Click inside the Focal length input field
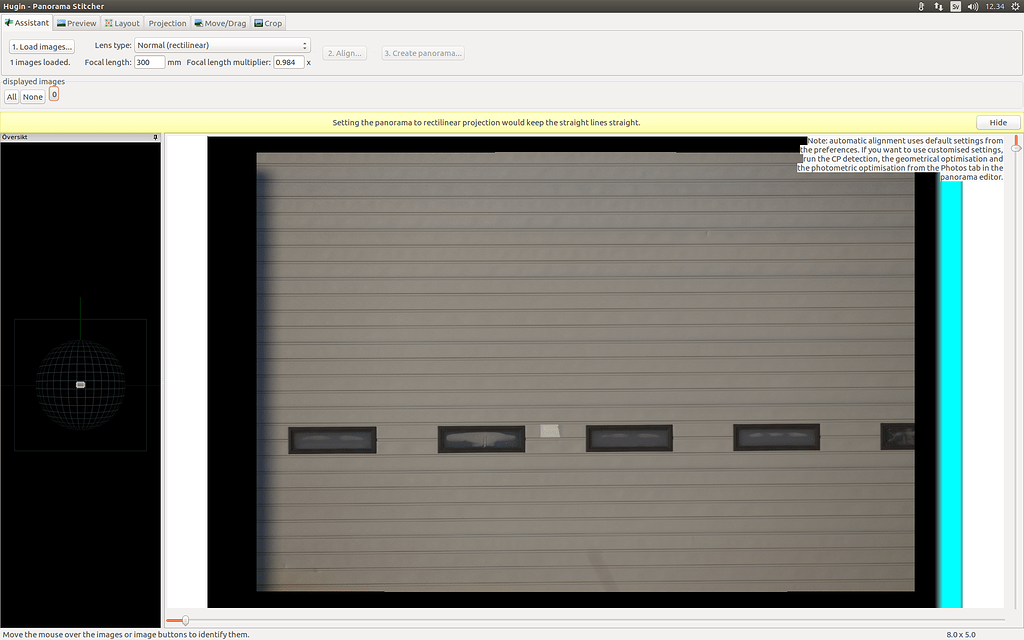1024x640 pixels. click(x=148, y=61)
